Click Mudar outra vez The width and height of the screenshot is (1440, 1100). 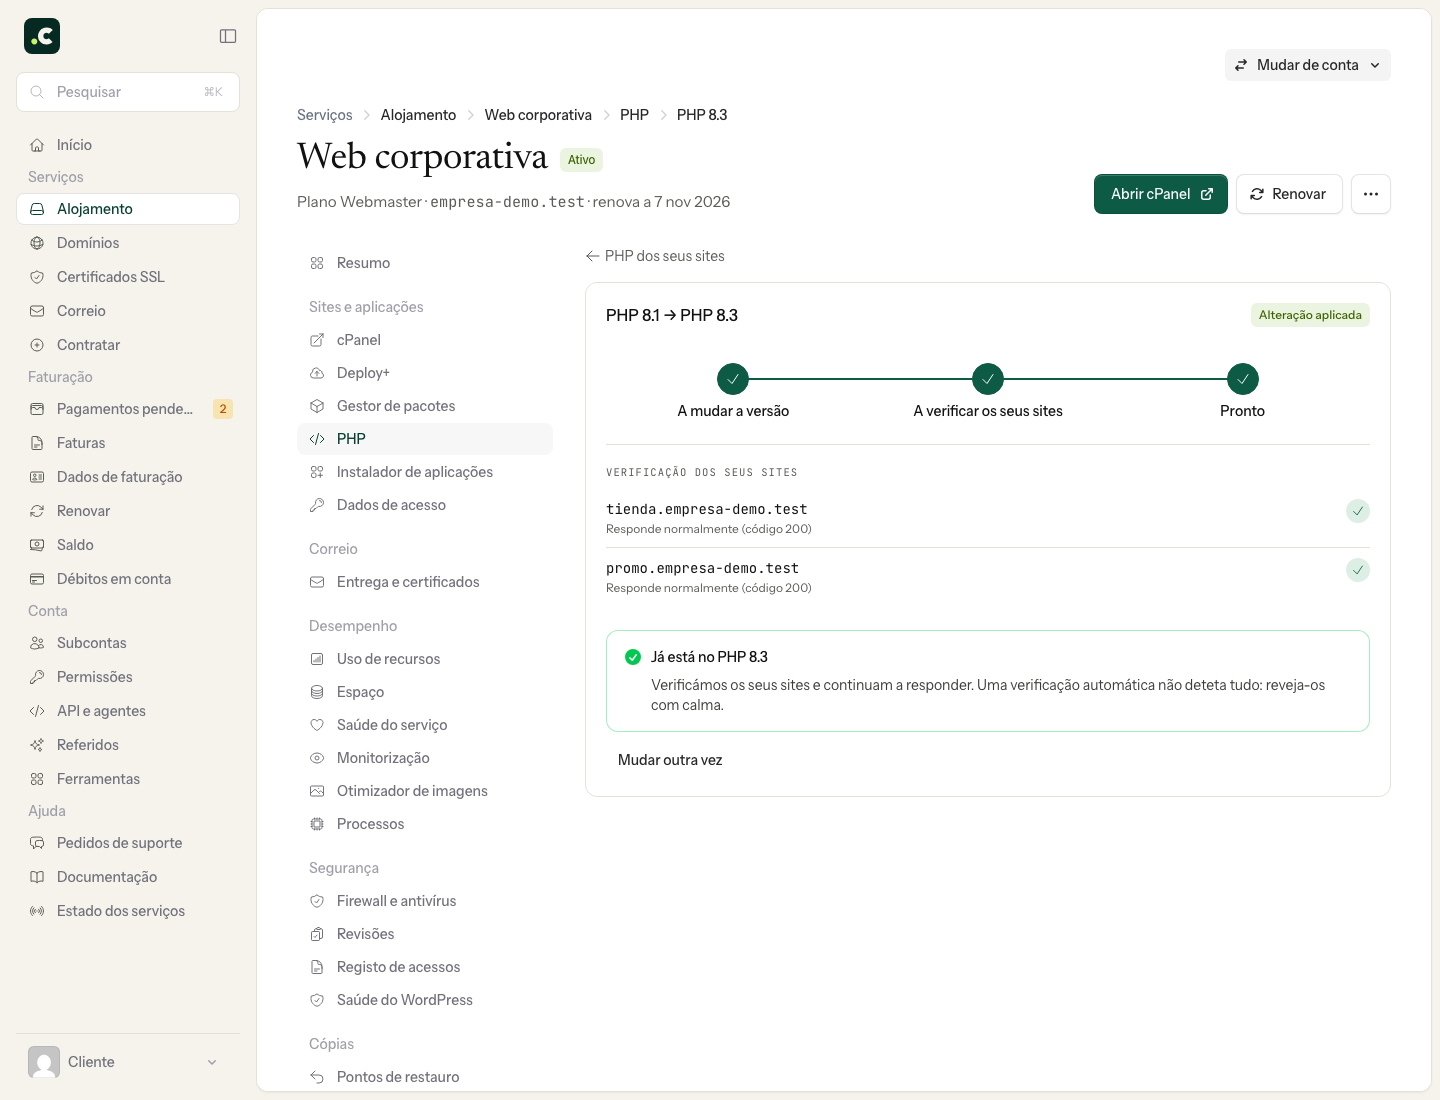pos(670,760)
